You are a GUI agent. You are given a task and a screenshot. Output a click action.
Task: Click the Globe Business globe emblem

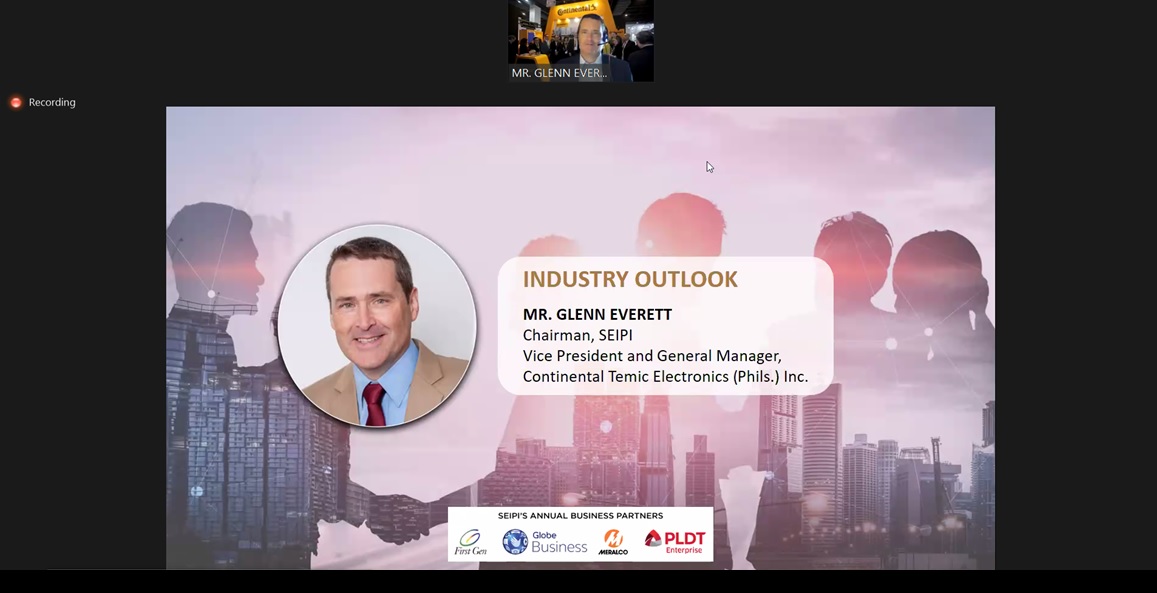(515, 542)
